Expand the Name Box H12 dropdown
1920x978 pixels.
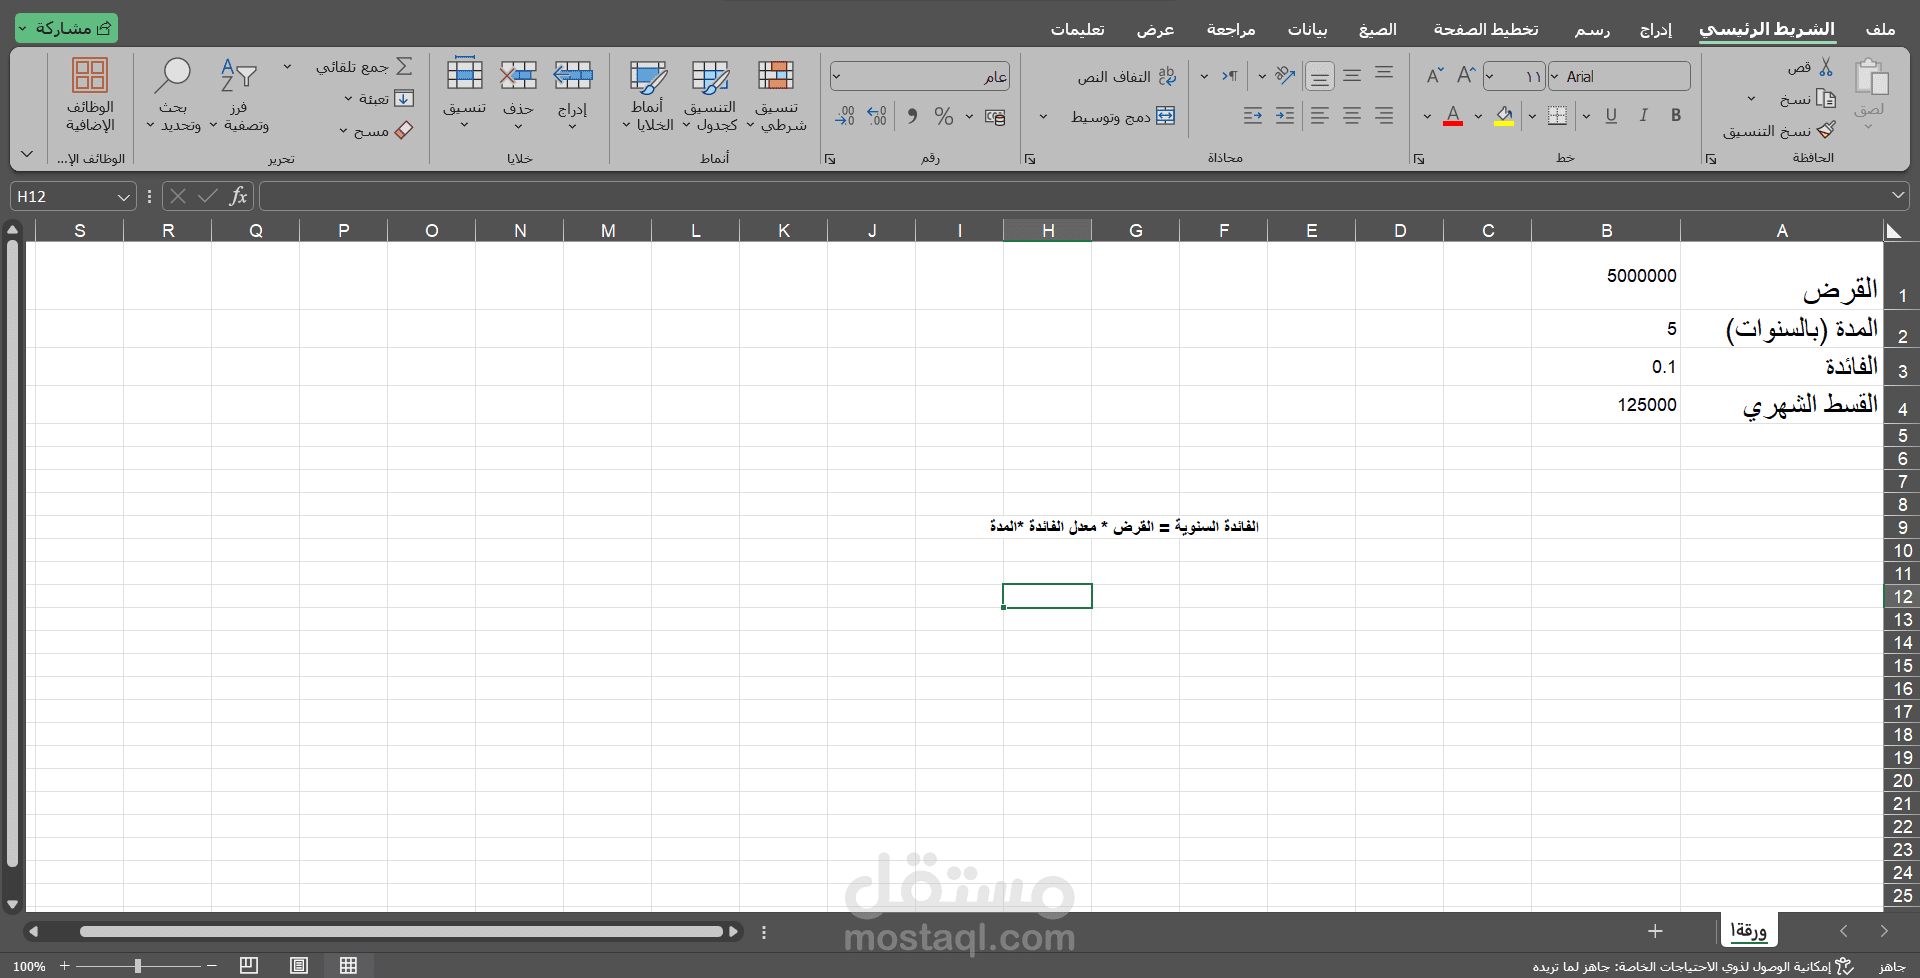pos(124,197)
